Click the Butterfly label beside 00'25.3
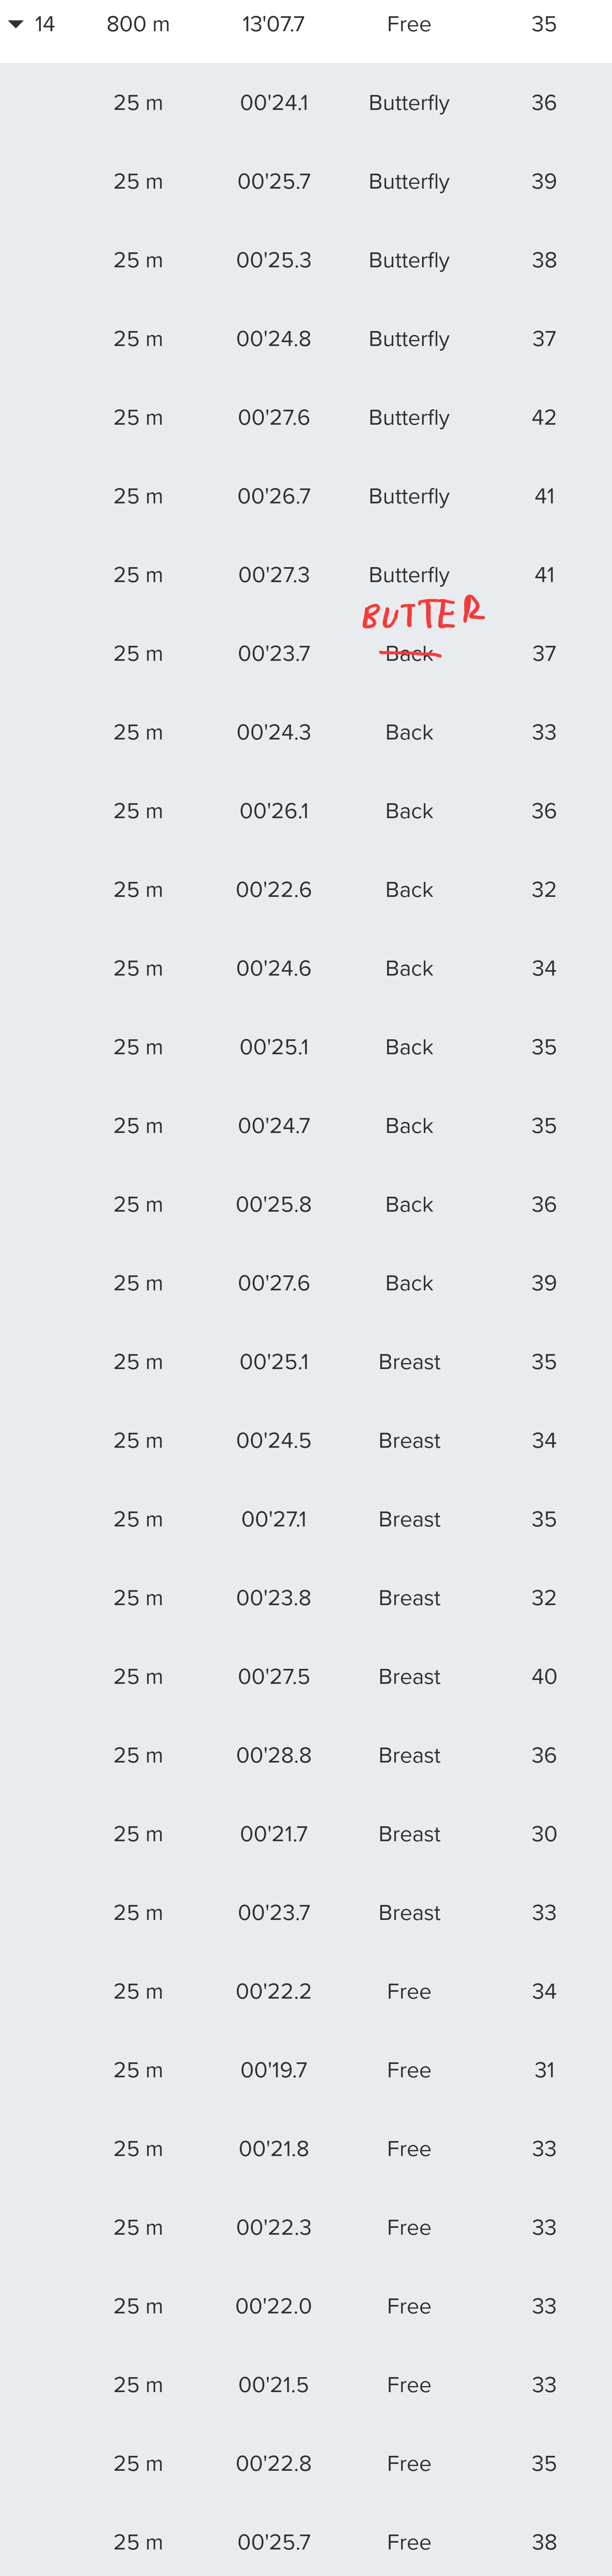This screenshot has height=2576, width=612. 409,260
